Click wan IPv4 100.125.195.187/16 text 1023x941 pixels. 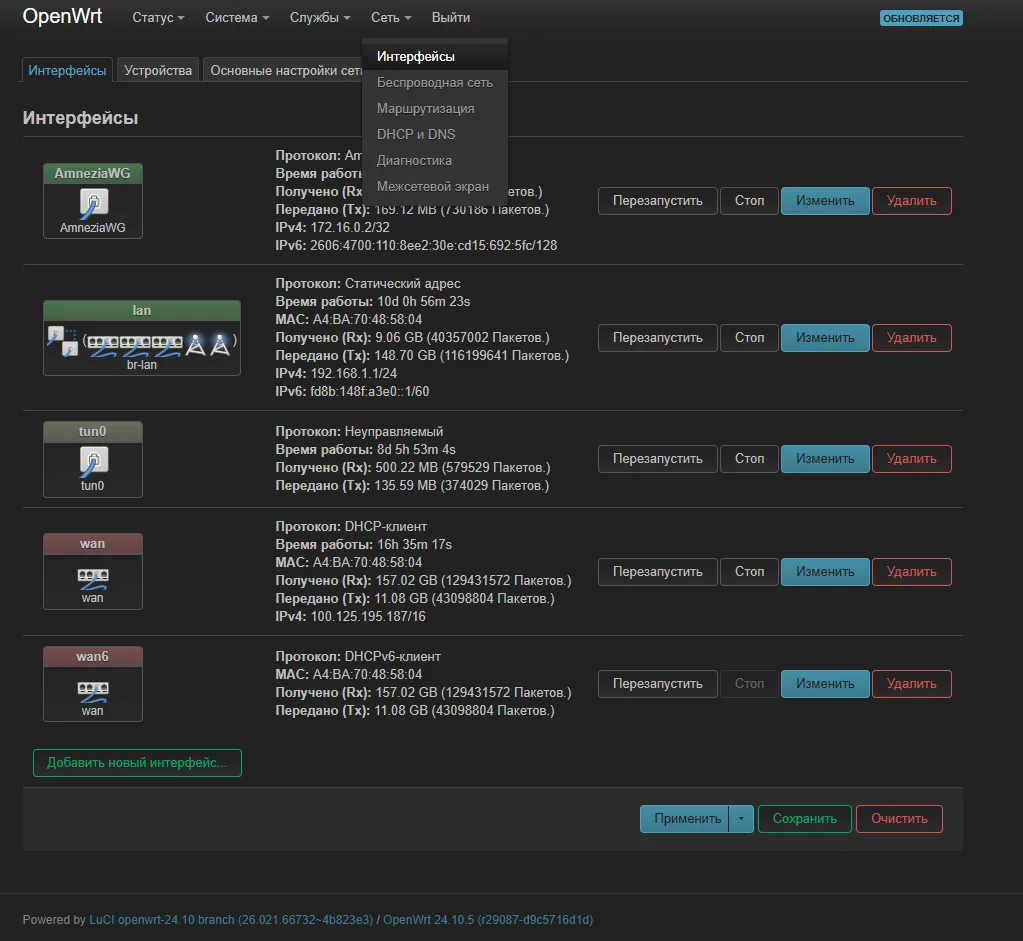(368, 616)
